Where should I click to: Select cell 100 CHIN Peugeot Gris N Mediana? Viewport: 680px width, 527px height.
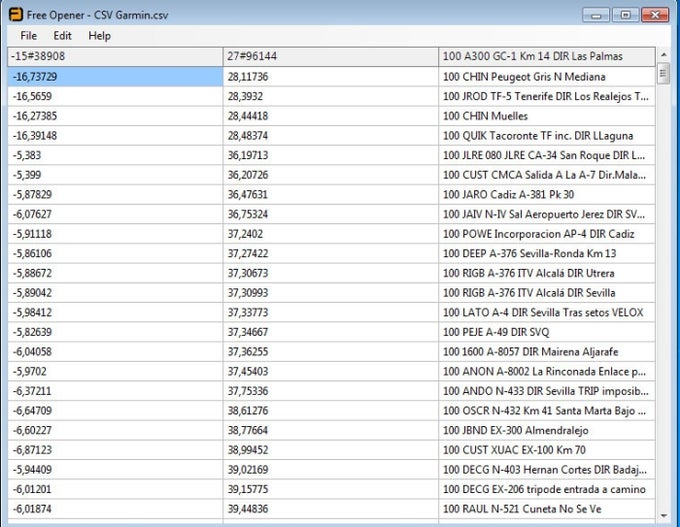[x=547, y=77]
